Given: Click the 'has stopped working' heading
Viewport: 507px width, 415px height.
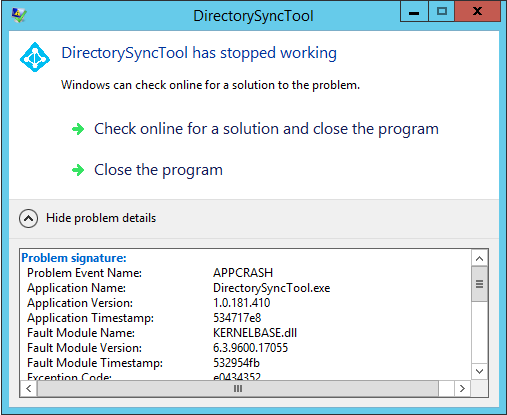Looking at the screenshot, I should point(199,53).
